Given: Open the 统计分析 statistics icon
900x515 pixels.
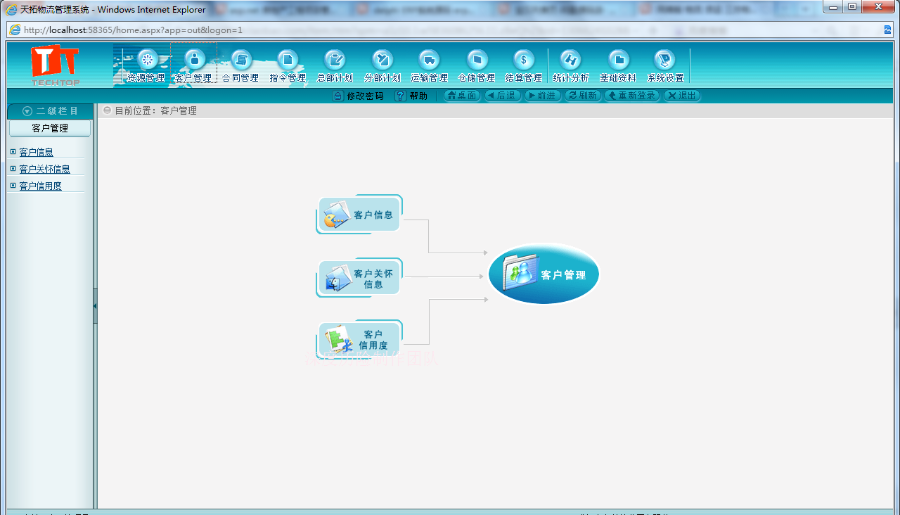Looking at the screenshot, I should coord(571,60).
